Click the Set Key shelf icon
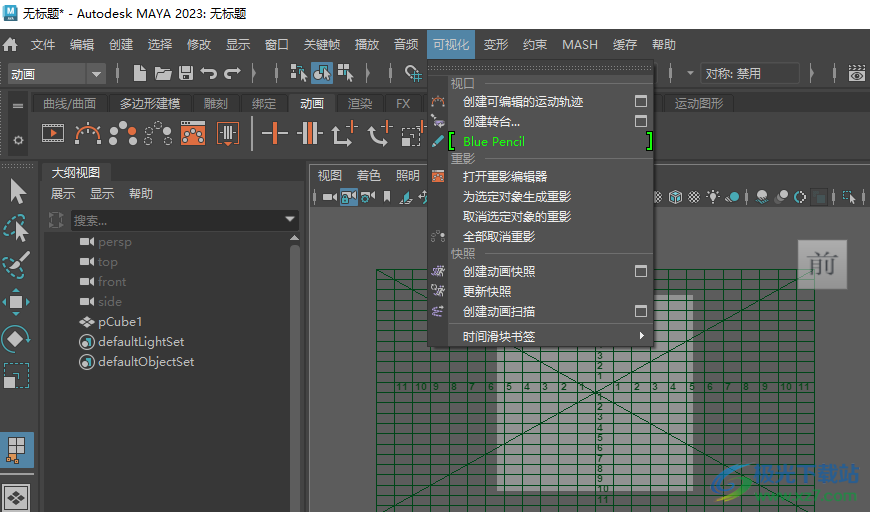This screenshot has width=870, height=512. click(274, 134)
